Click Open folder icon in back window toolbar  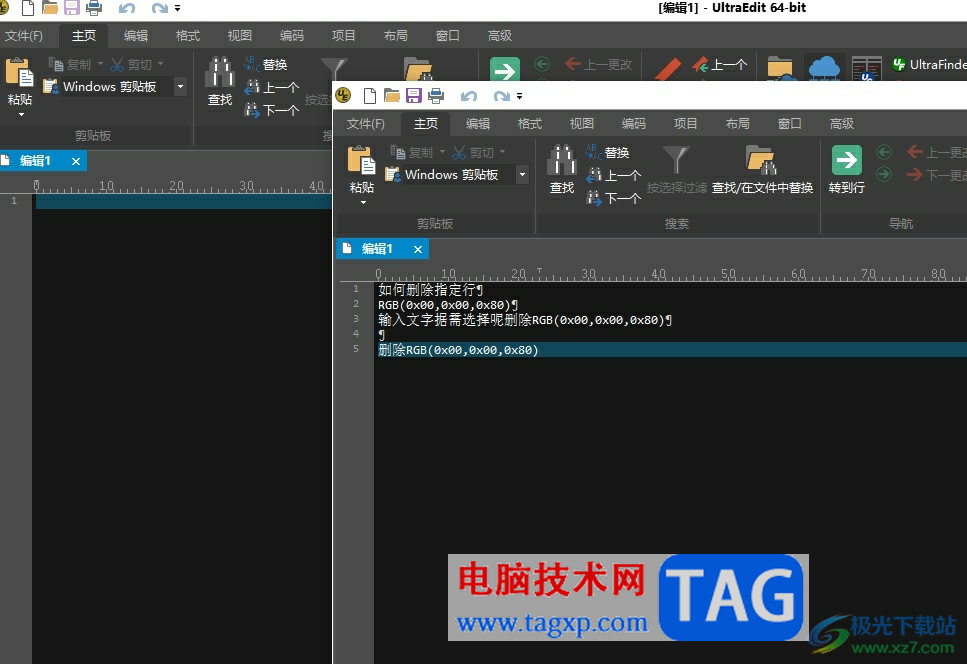point(50,8)
